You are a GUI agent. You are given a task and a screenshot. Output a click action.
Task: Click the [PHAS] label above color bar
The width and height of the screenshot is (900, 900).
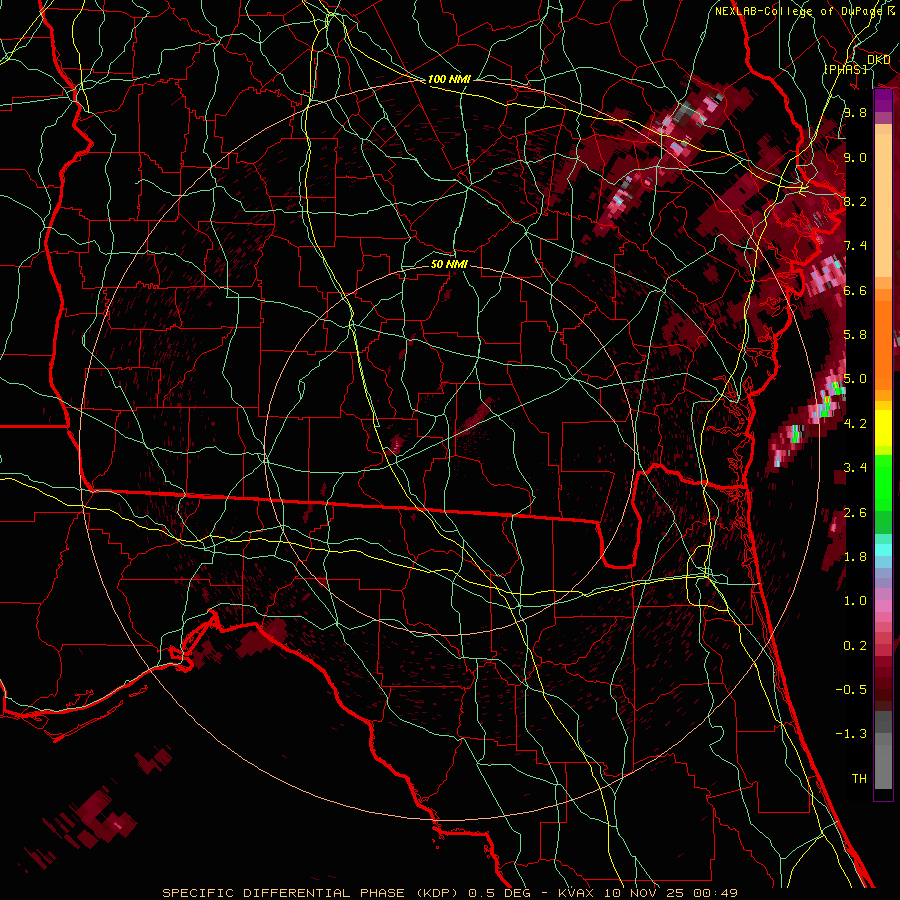coord(845,69)
